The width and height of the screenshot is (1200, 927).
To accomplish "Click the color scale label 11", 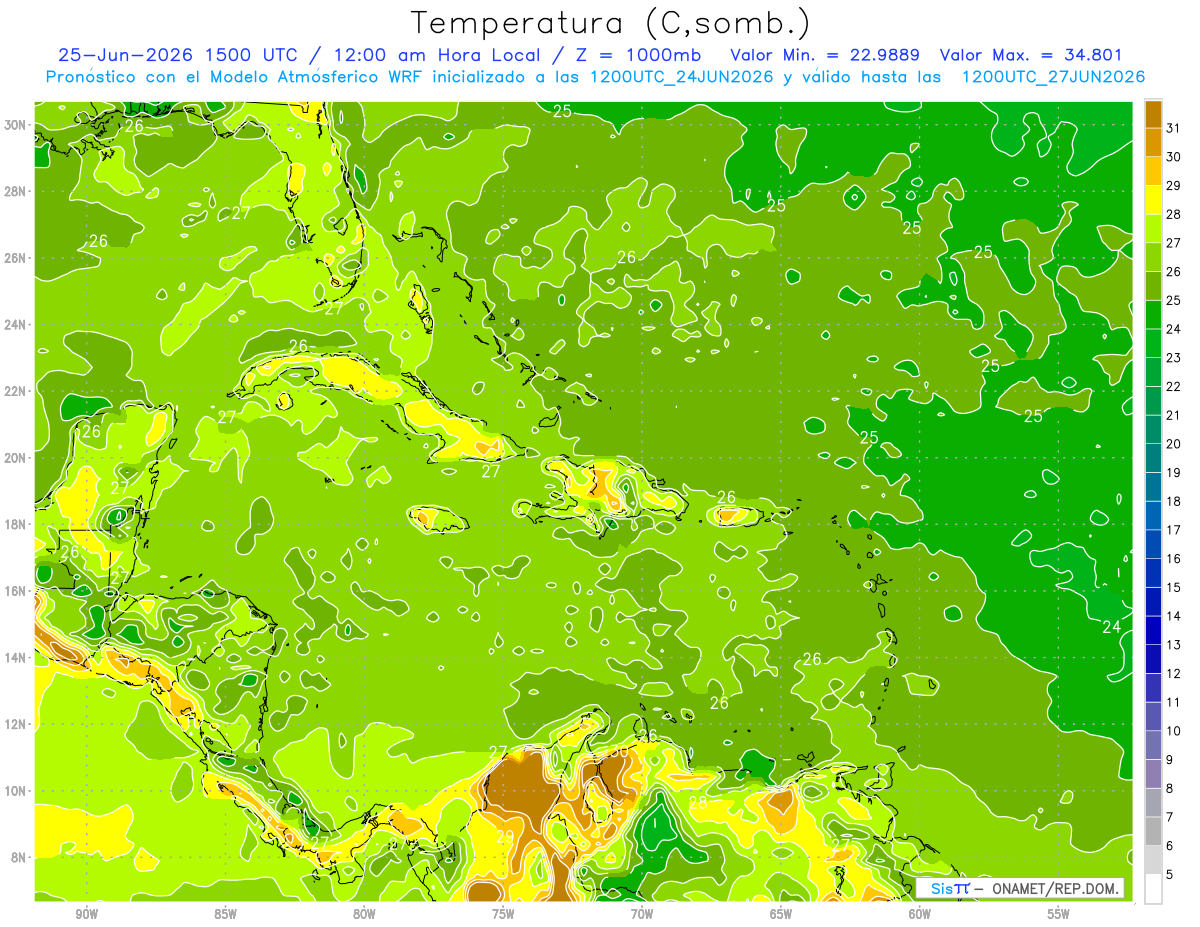I will pyautogui.click(x=1174, y=702).
